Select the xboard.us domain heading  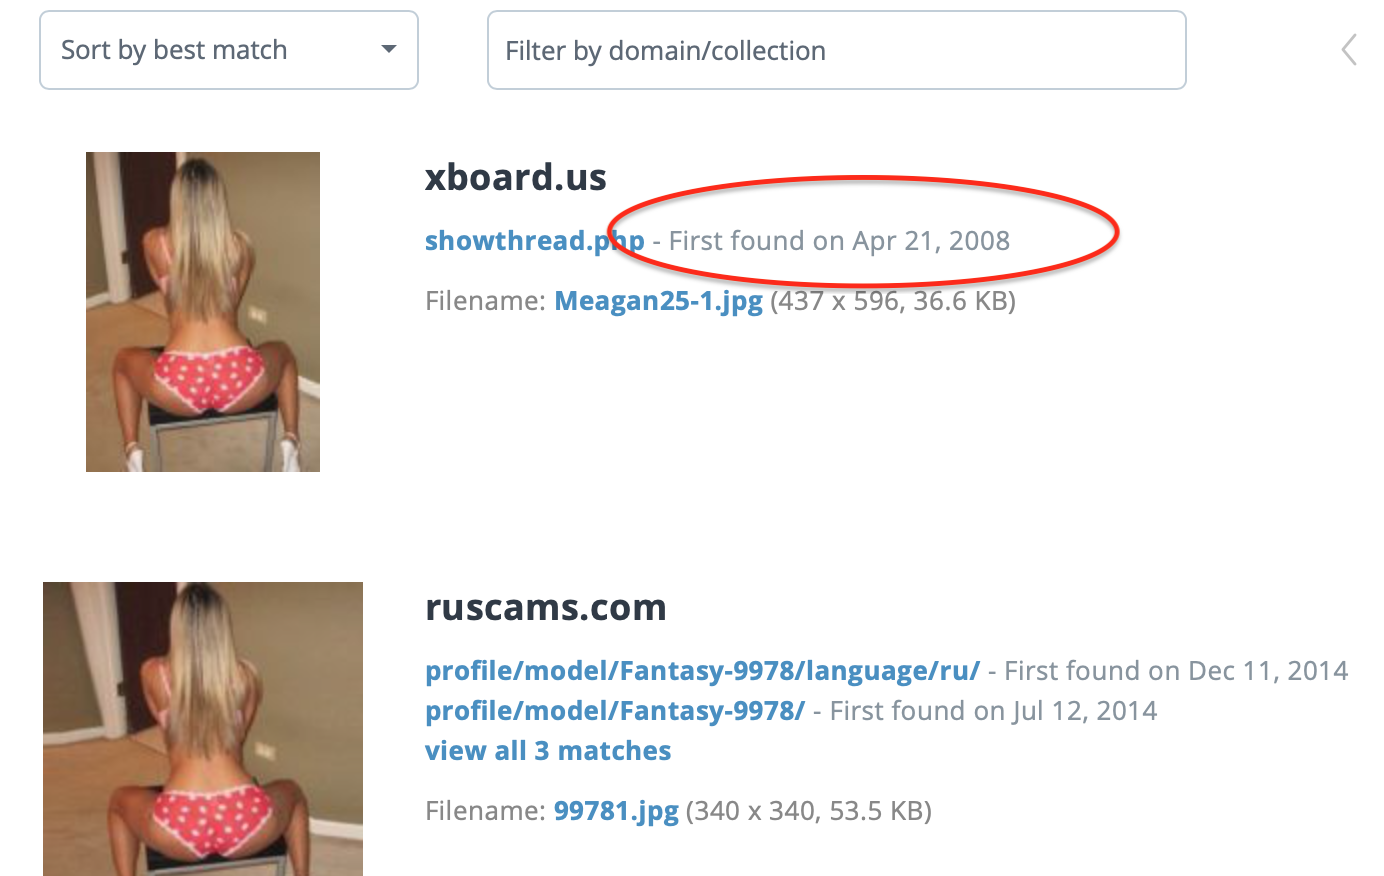(516, 177)
